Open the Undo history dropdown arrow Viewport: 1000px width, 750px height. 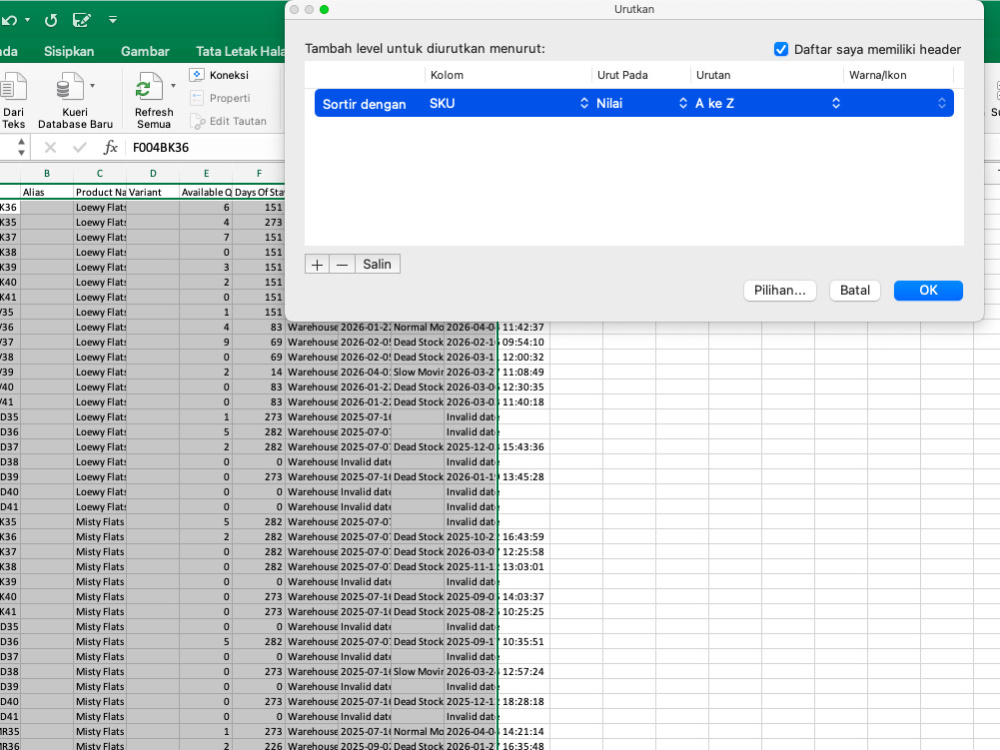27,20
